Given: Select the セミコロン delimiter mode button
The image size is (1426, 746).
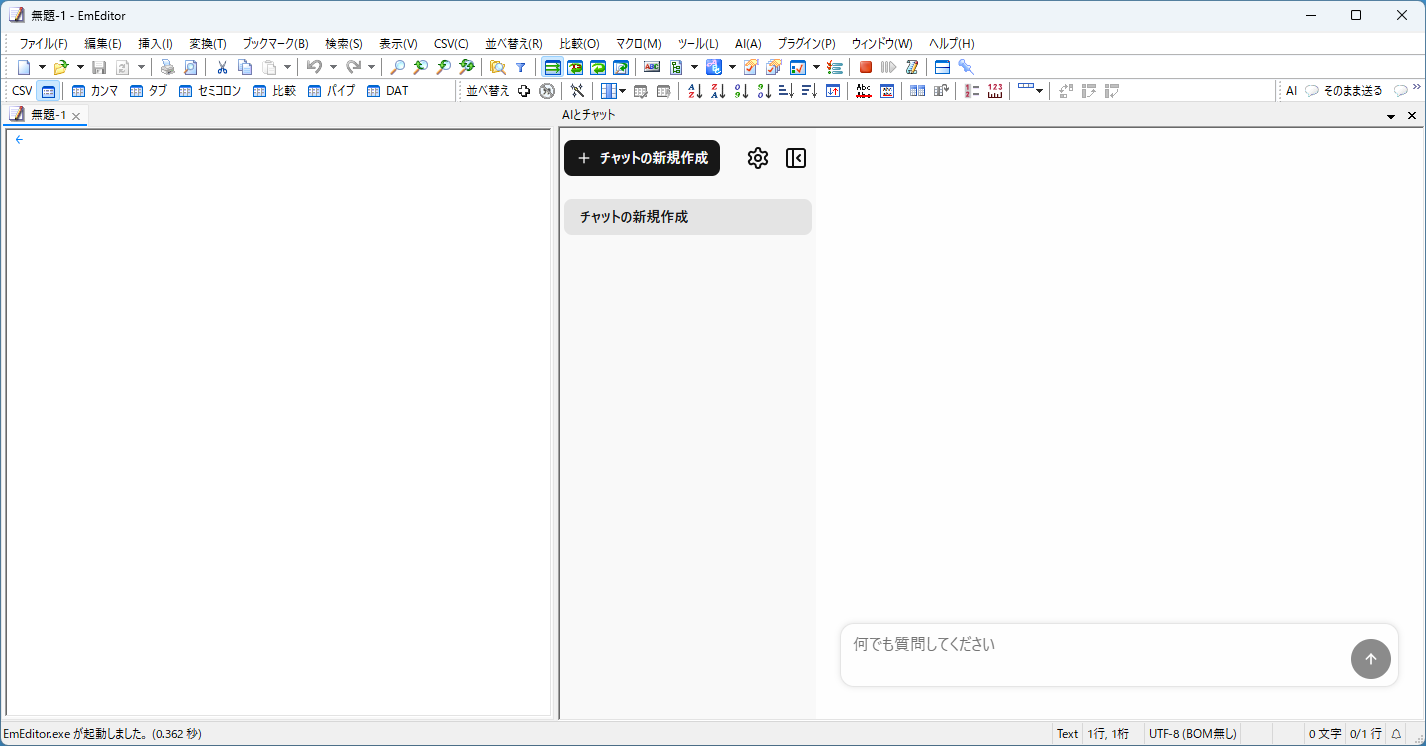Looking at the screenshot, I should [x=210, y=91].
